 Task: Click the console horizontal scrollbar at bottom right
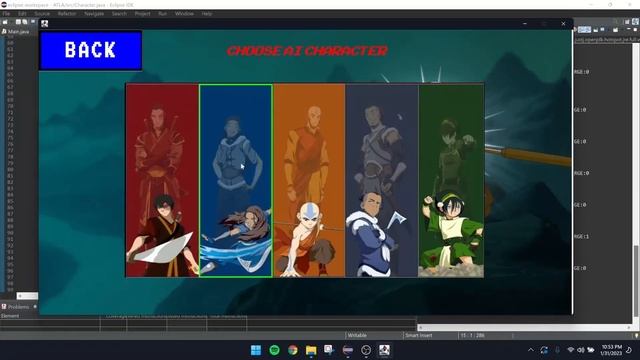525,327
